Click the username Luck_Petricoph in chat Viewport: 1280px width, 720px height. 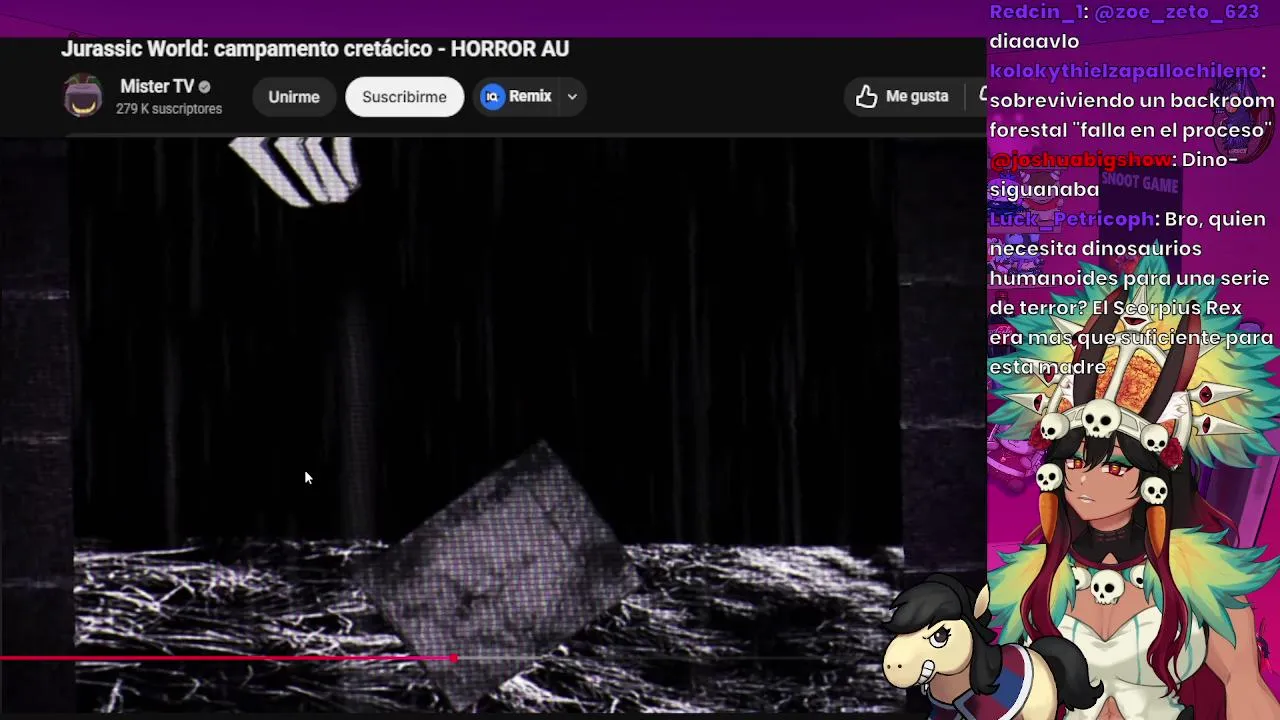[x=1073, y=219]
